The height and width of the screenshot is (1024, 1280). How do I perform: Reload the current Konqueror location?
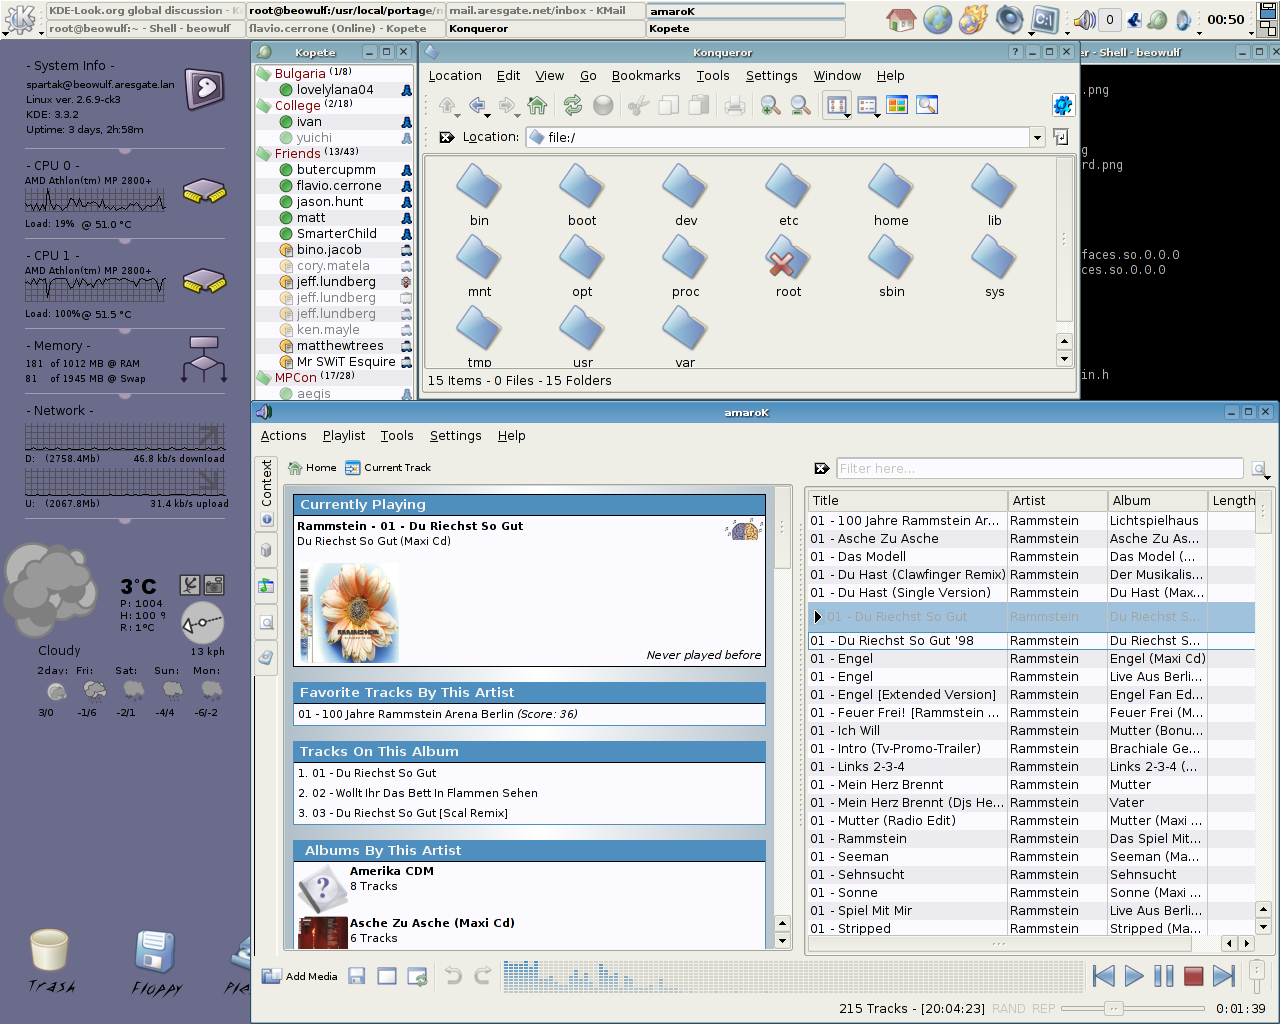[572, 105]
